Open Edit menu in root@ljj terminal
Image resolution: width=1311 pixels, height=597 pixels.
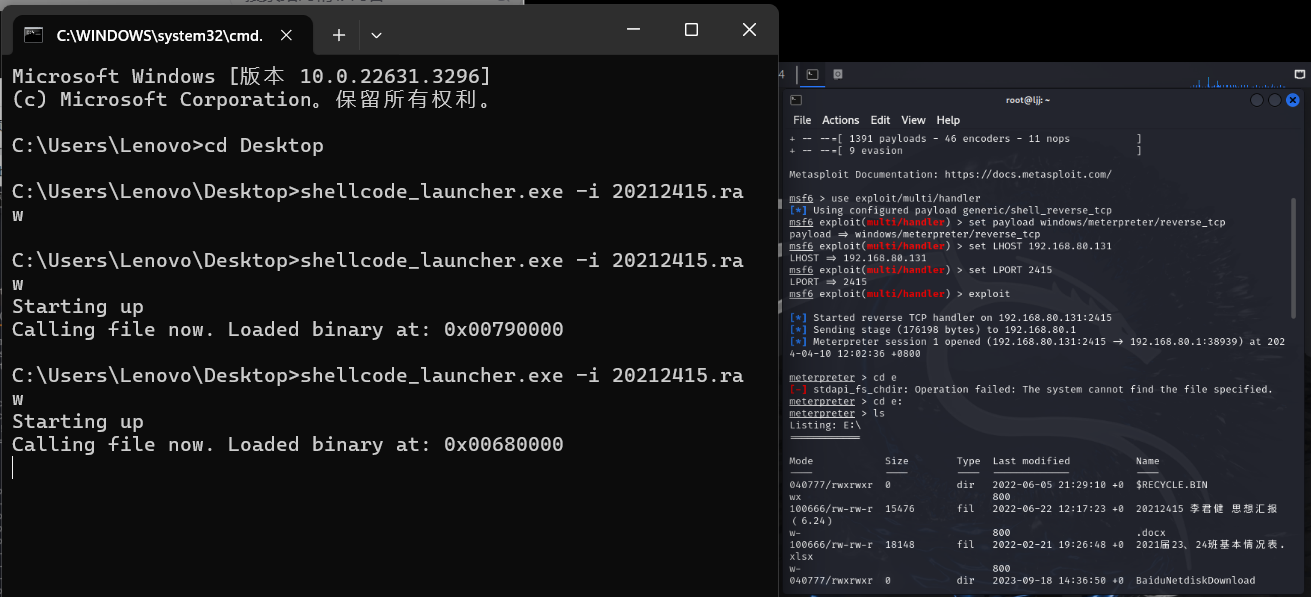click(x=880, y=120)
